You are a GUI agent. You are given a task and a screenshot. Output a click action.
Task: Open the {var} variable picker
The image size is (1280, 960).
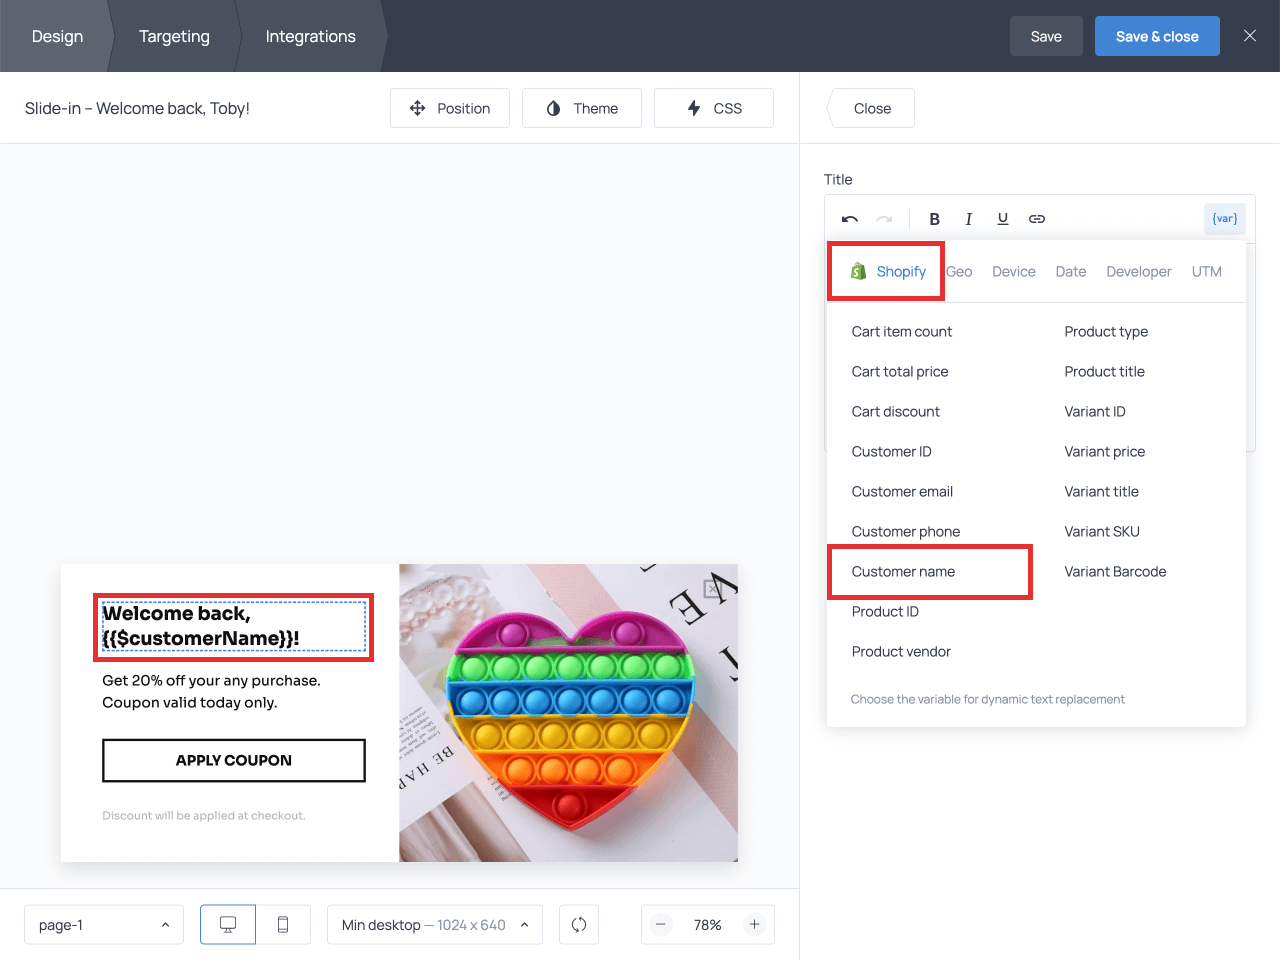click(x=1224, y=219)
